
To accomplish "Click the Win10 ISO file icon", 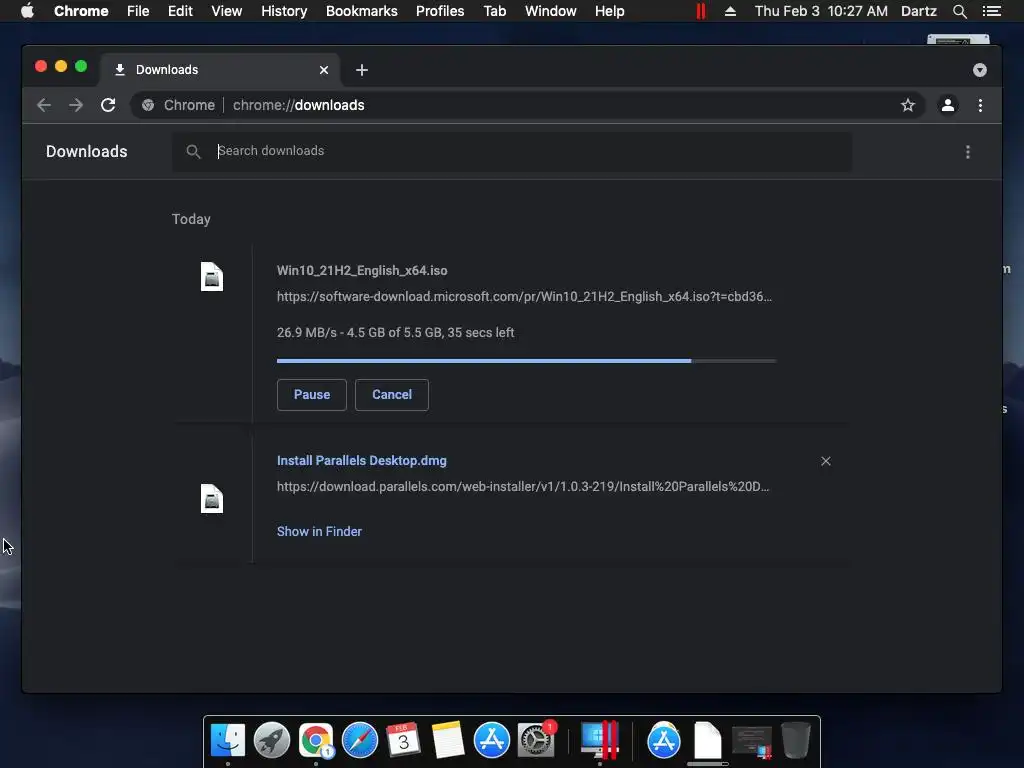I will click(212, 276).
